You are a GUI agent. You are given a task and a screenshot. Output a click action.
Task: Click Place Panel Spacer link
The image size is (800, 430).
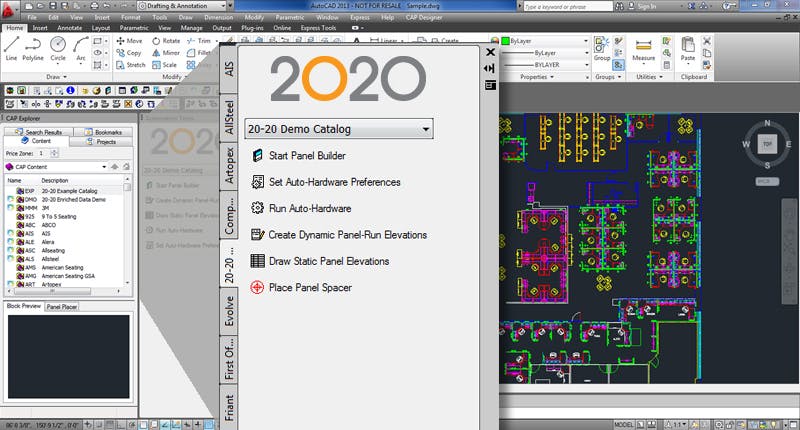(x=310, y=287)
